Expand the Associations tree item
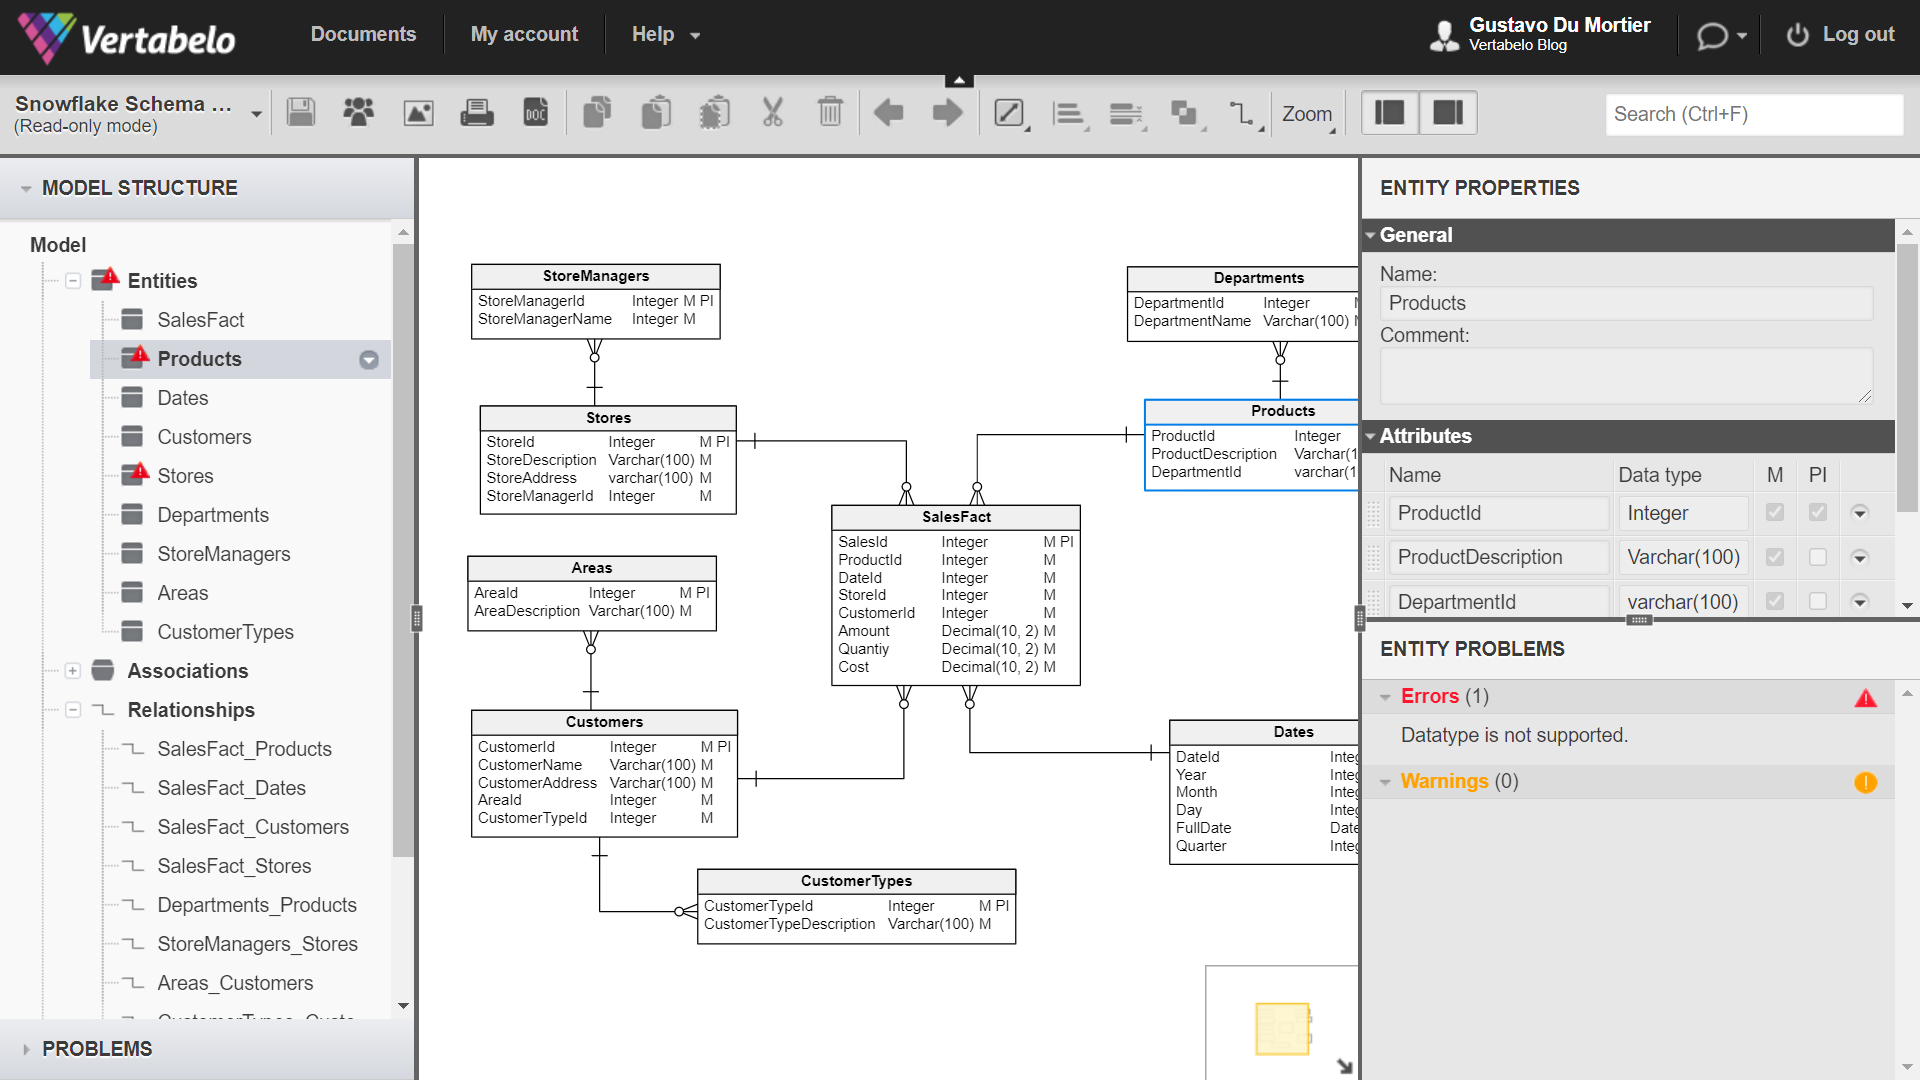The width and height of the screenshot is (1920, 1080). coord(73,671)
